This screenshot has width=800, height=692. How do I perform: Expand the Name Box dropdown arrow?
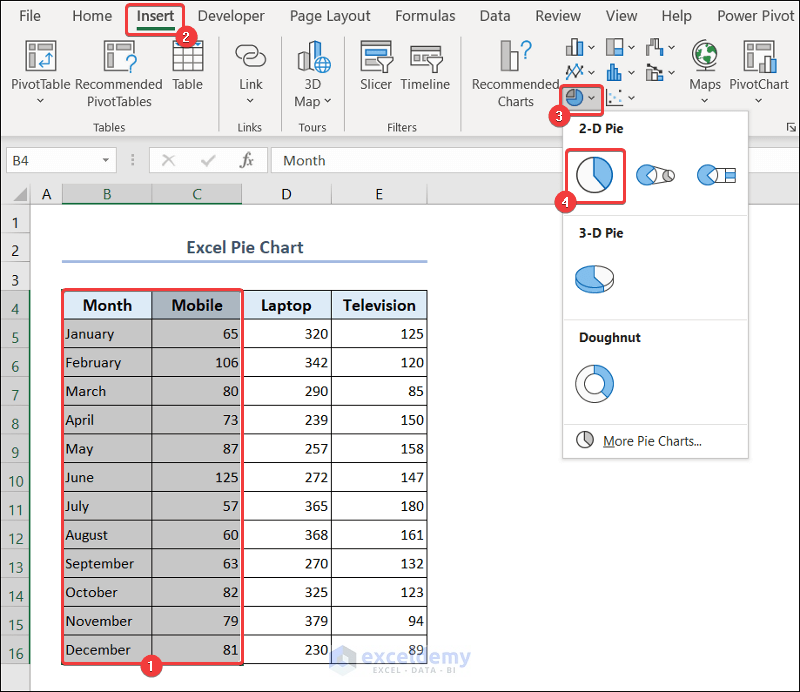pyautogui.click(x=107, y=161)
